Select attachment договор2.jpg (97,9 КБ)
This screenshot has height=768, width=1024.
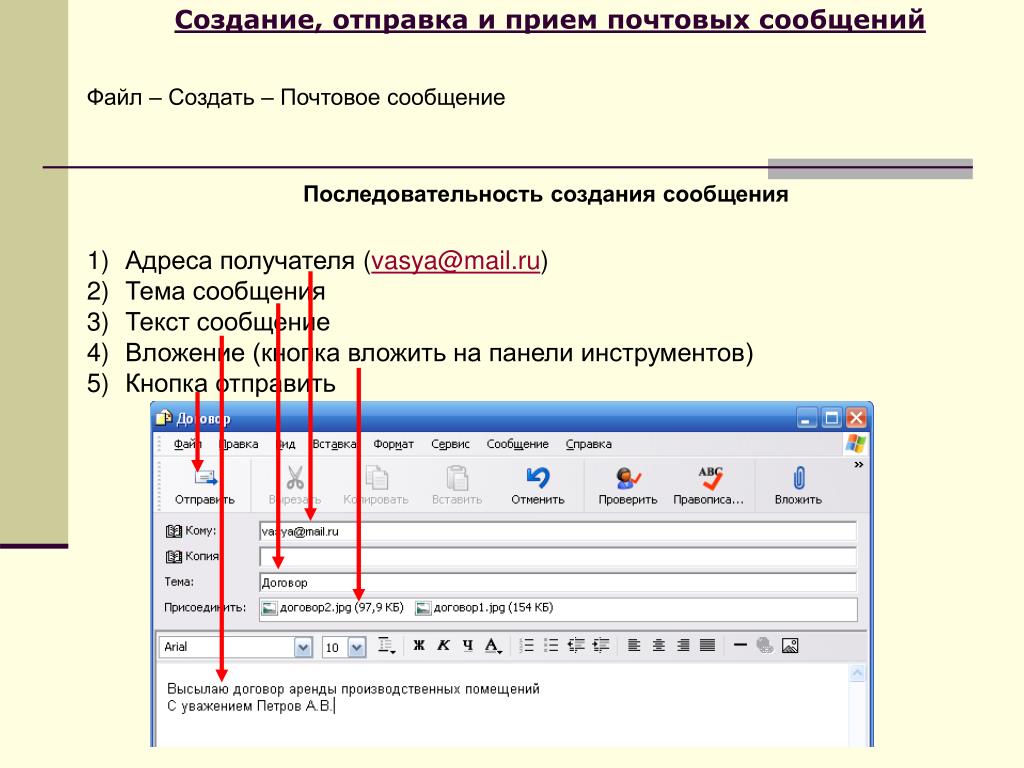coord(332,608)
